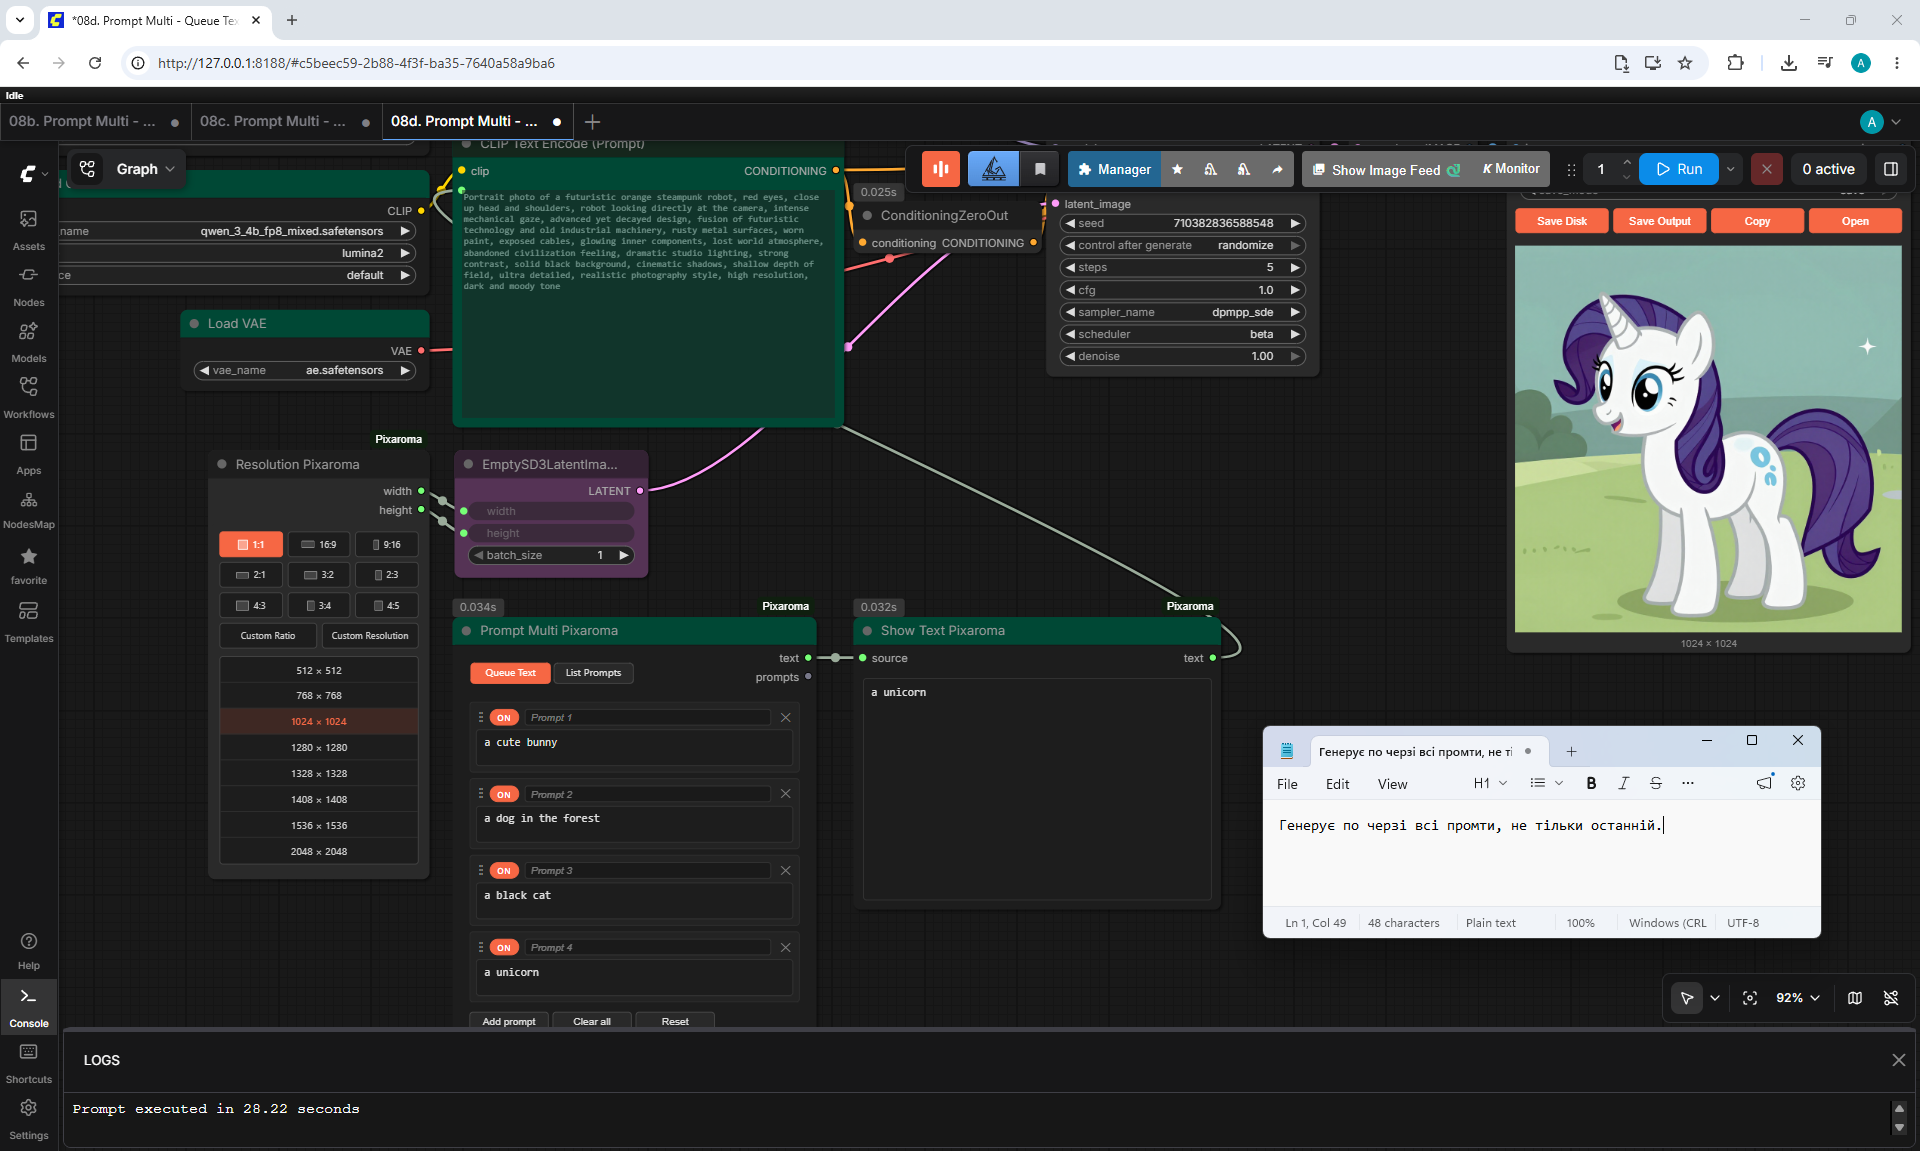The image size is (1920, 1151).
Task: Open the sampler_name dpmpp_sde selector
Action: (1182, 312)
